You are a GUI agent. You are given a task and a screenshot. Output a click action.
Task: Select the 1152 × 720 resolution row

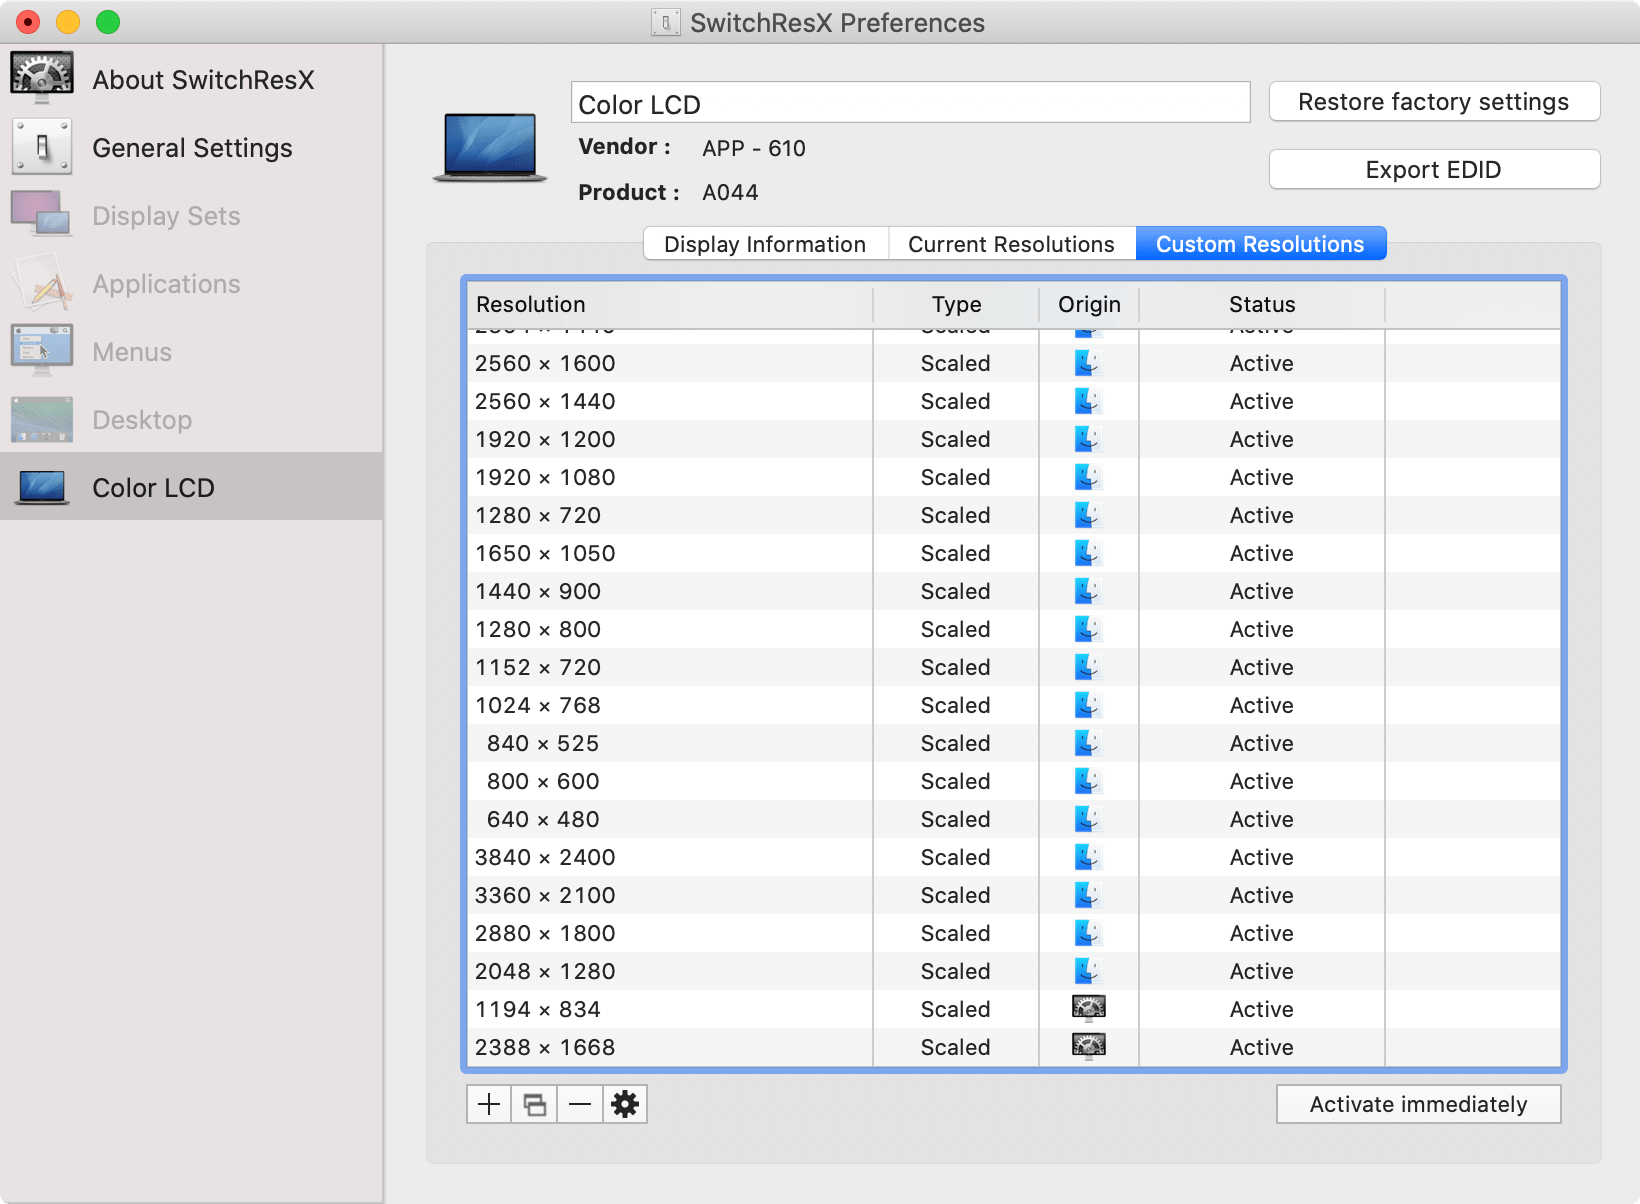click(x=1014, y=667)
